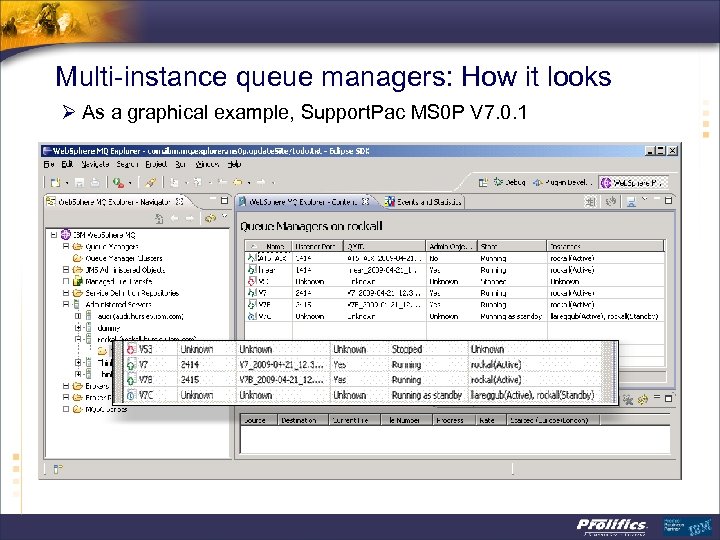Select the Administered Servers tree item
The height and width of the screenshot is (540, 720).
pos(118,304)
